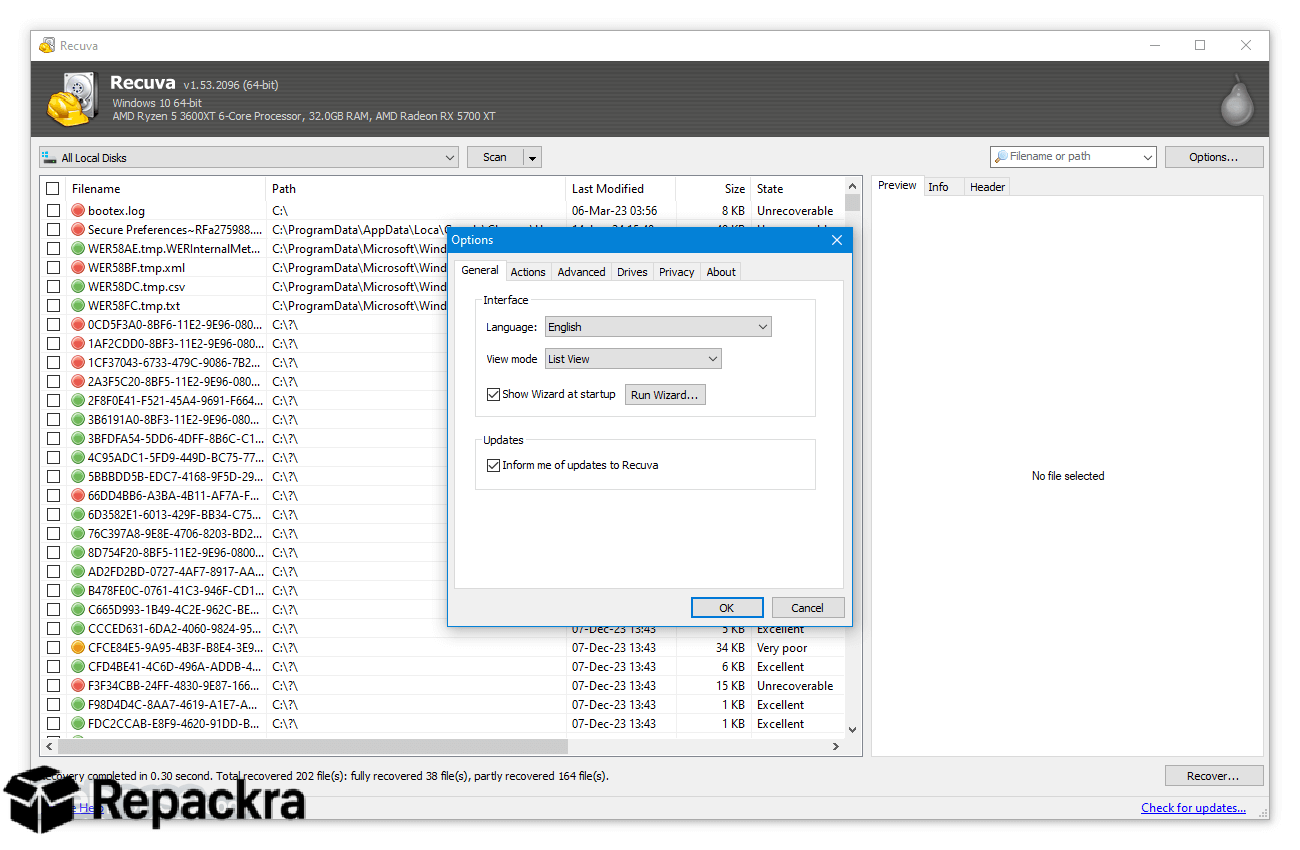Click the Run Wizard... button
1300x850 pixels.
click(x=665, y=395)
